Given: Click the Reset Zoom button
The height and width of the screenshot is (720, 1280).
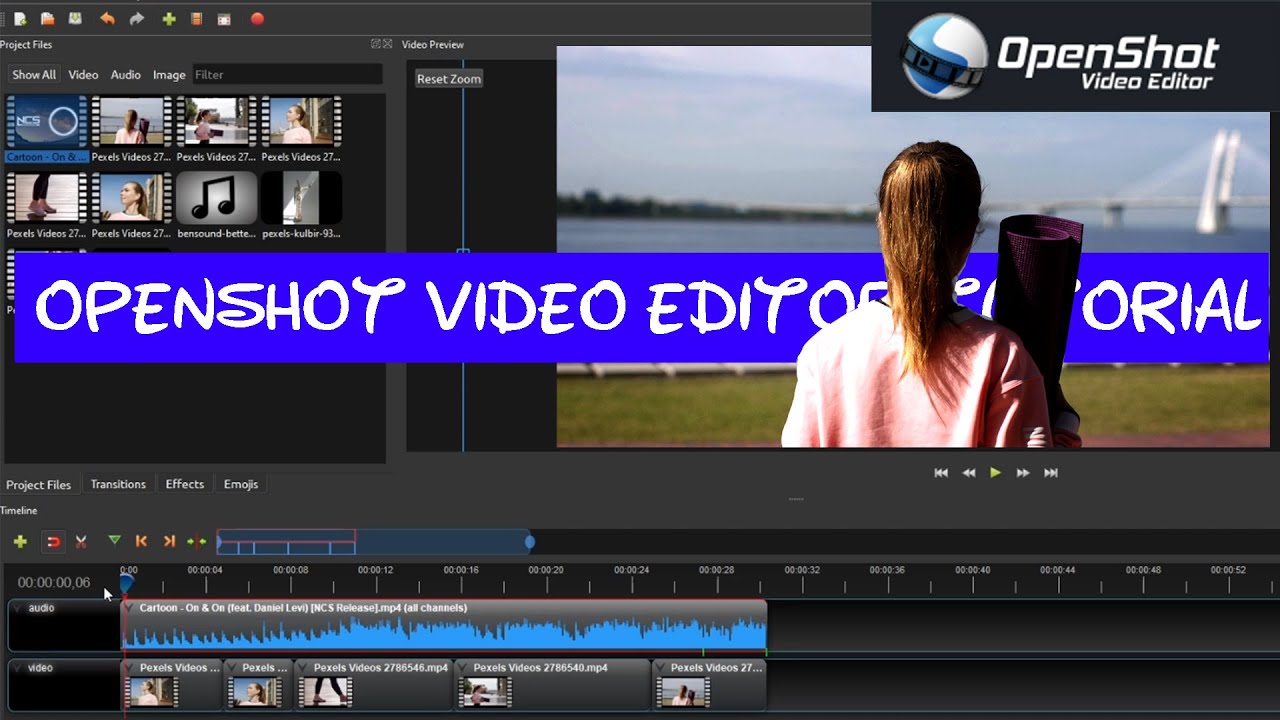Looking at the screenshot, I should tap(449, 78).
